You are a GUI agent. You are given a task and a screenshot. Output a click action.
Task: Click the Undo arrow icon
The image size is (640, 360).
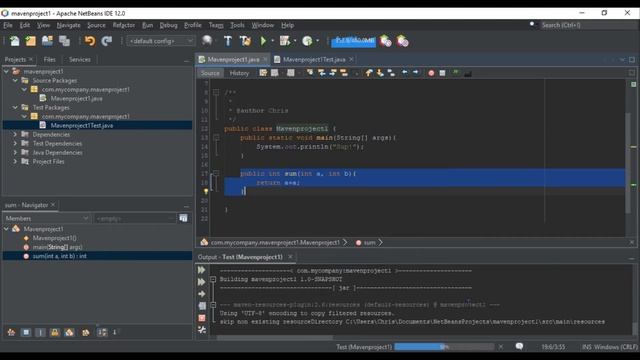pyautogui.click(x=90, y=41)
